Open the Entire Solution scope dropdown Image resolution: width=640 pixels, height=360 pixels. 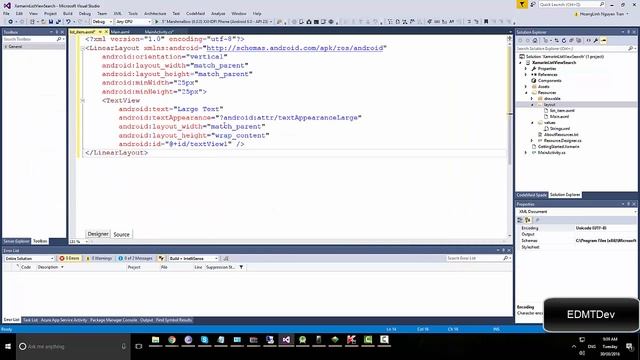tap(29, 258)
